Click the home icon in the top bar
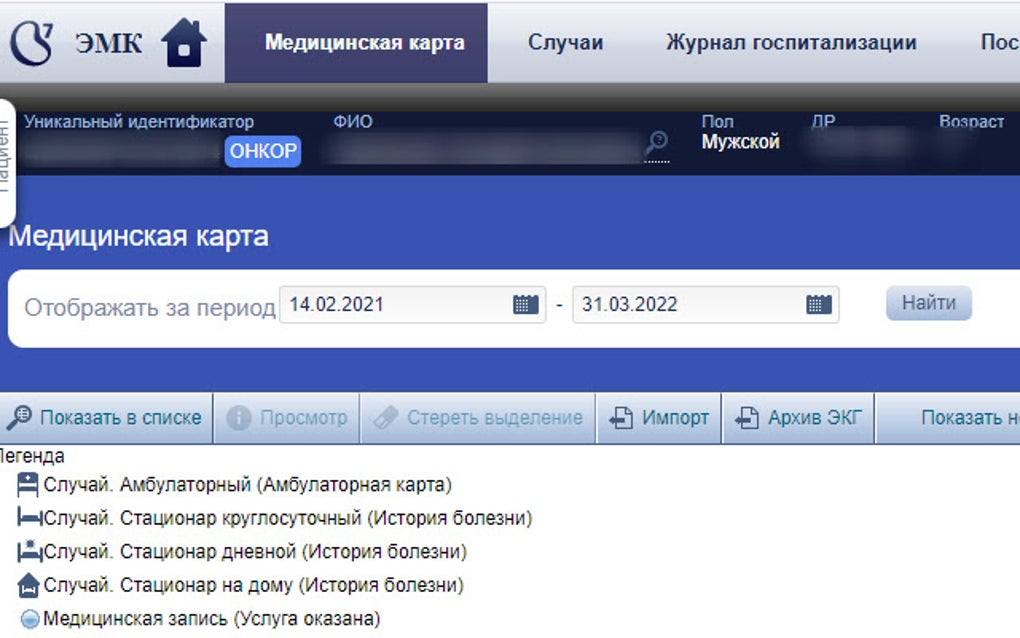Image resolution: width=1020 pixels, height=638 pixels. click(183, 42)
